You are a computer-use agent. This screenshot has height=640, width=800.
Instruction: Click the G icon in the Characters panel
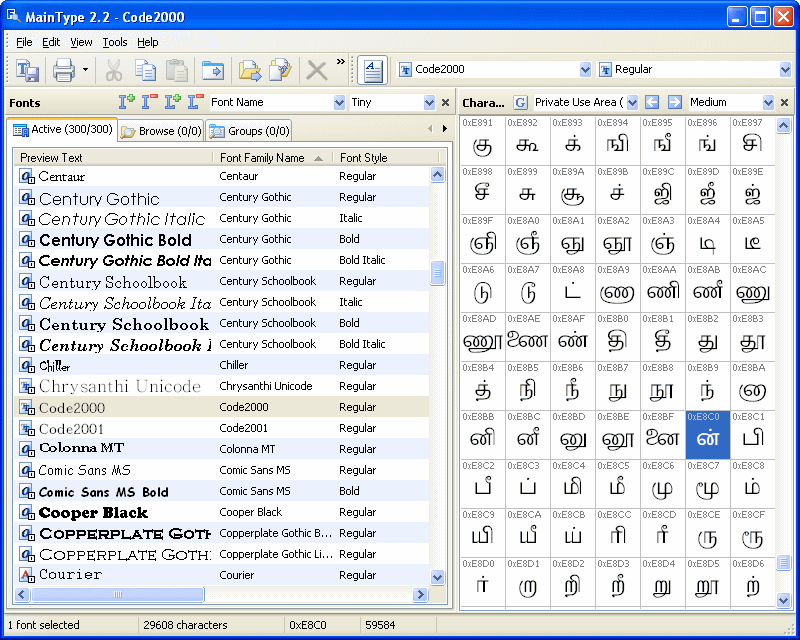click(x=520, y=103)
